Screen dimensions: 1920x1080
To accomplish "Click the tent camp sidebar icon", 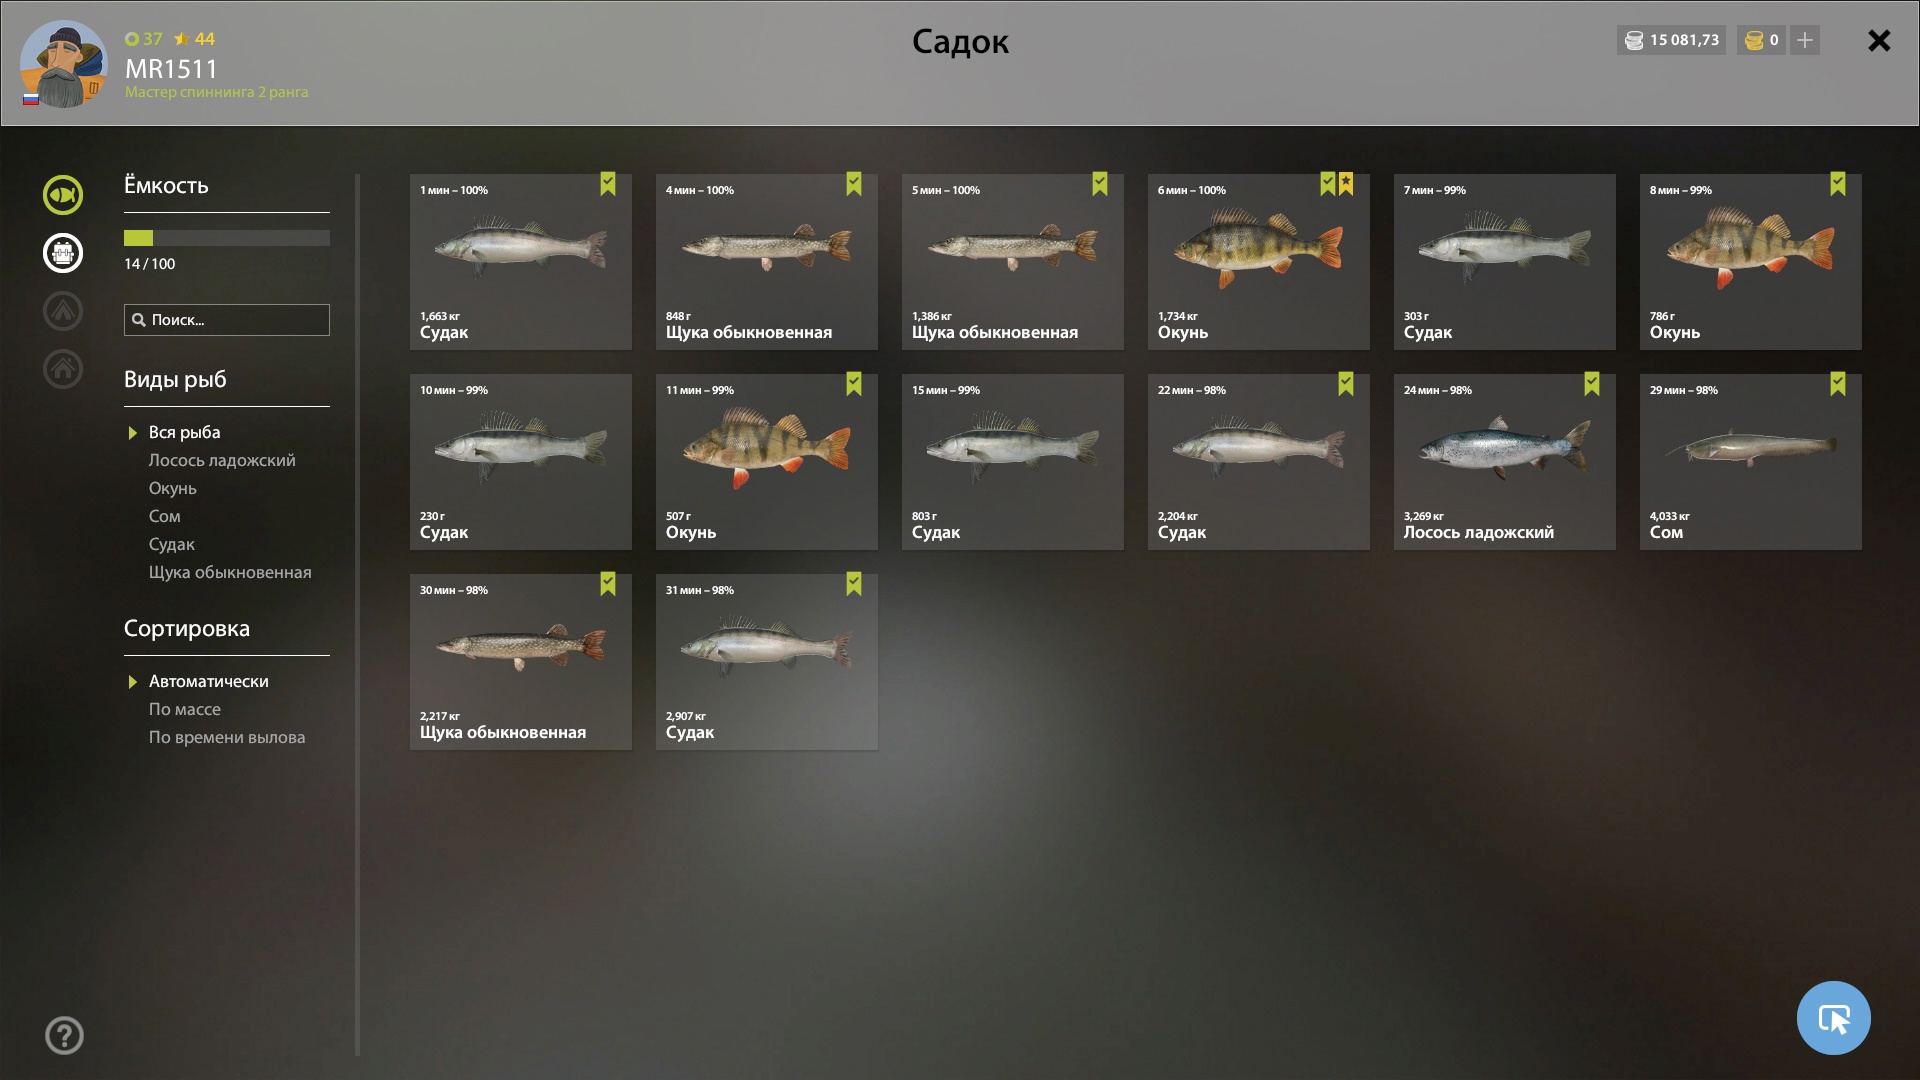I will (63, 311).
